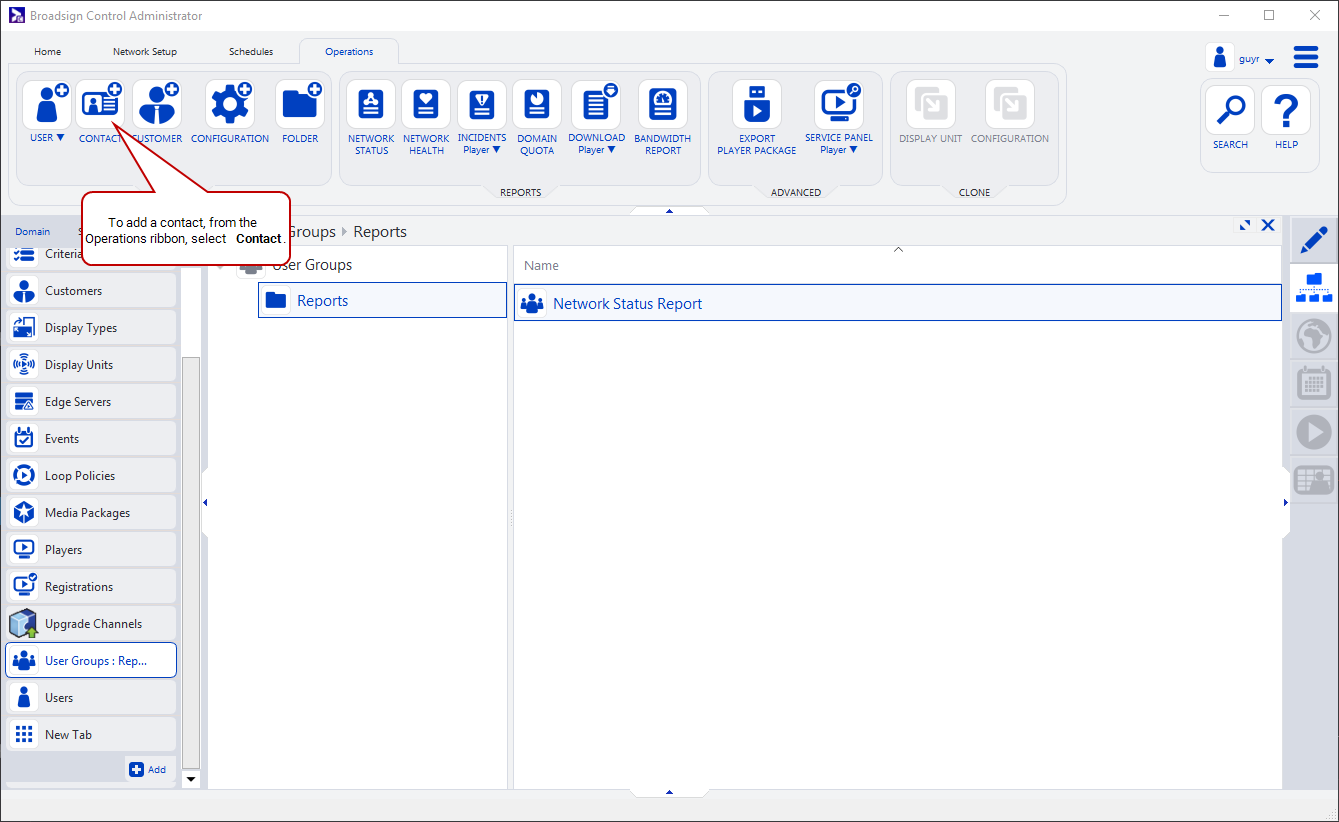Open Display Units in the sidebar
The image size is (1339, 822).
[91, 365]
